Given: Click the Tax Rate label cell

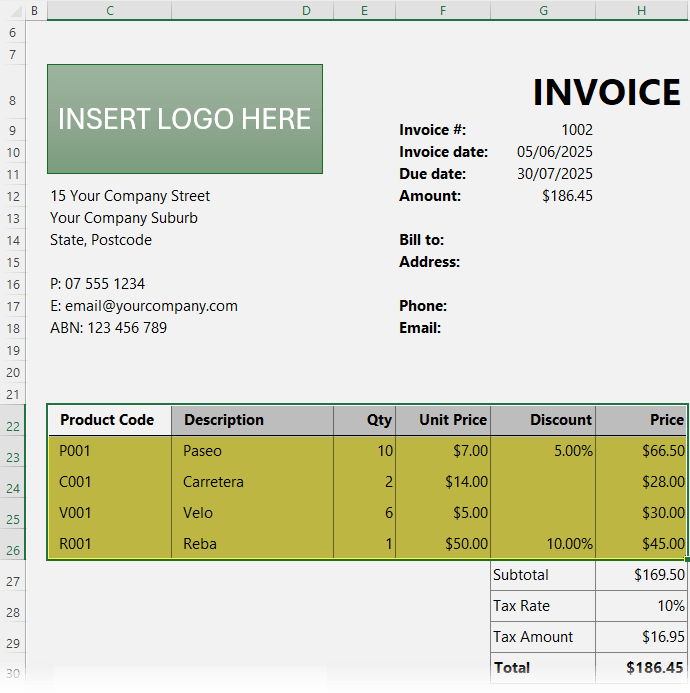Looking at the screenshot, I should [543, 606].
